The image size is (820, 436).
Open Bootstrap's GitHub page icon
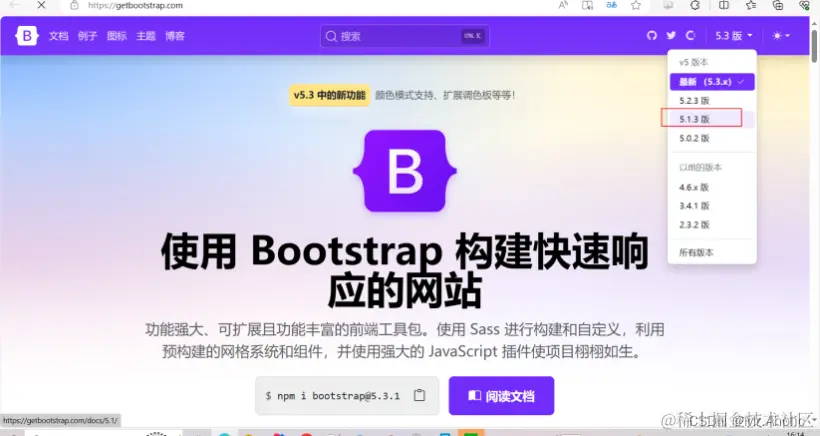click(x=652, y=36)
